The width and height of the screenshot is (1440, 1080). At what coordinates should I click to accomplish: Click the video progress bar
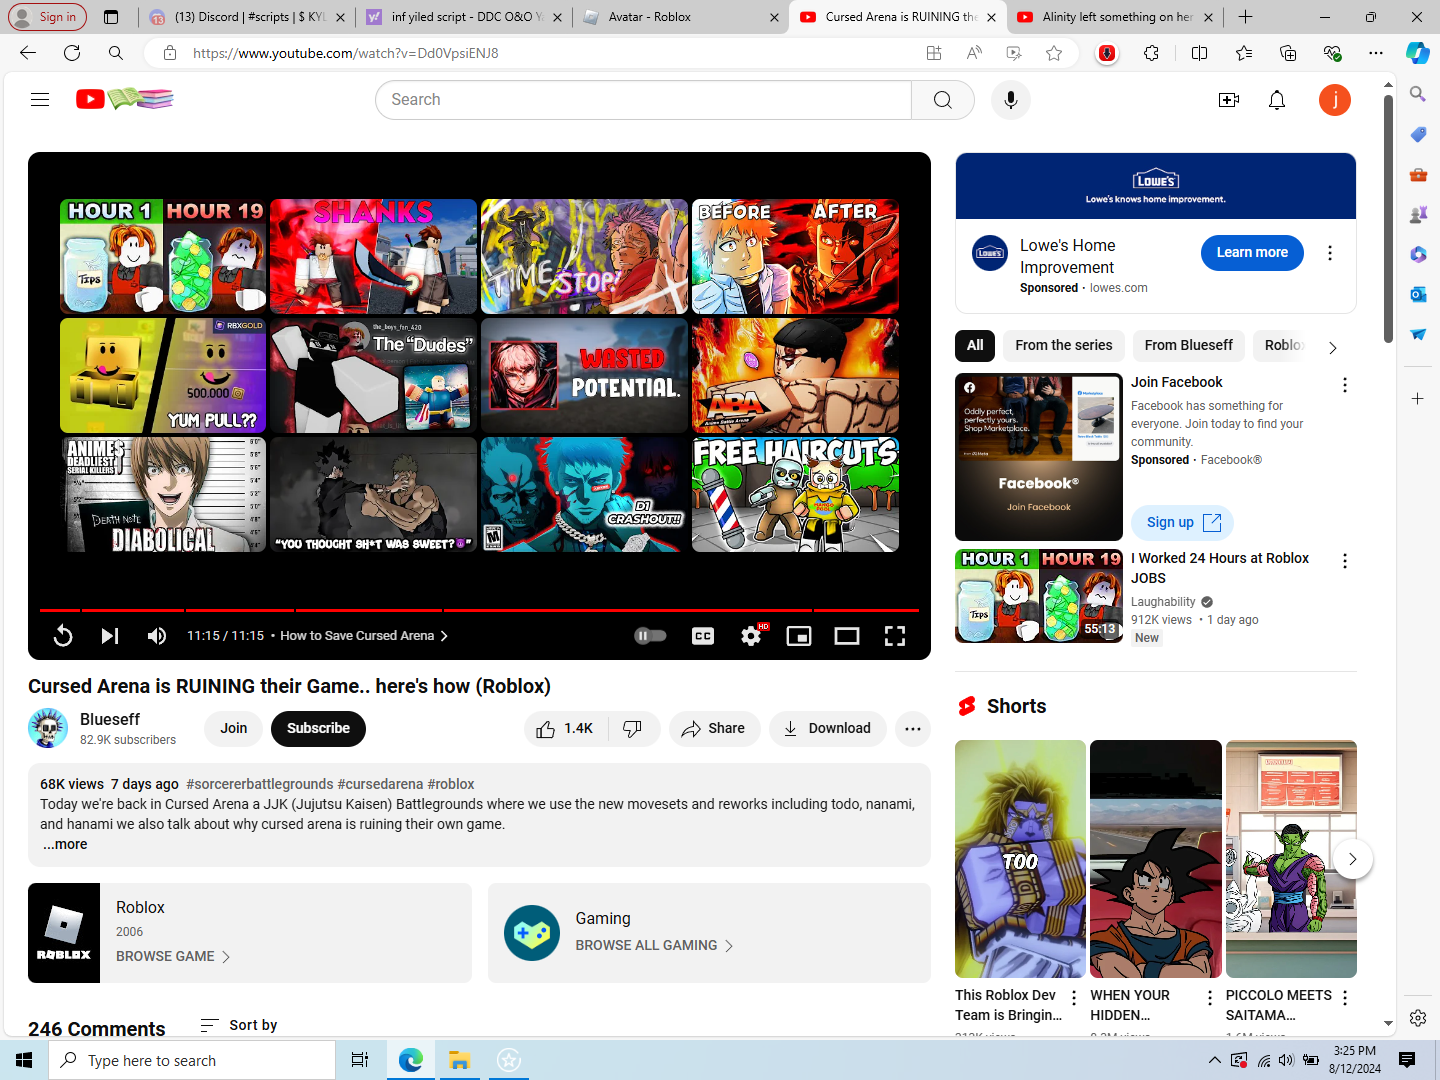(479, 610)
